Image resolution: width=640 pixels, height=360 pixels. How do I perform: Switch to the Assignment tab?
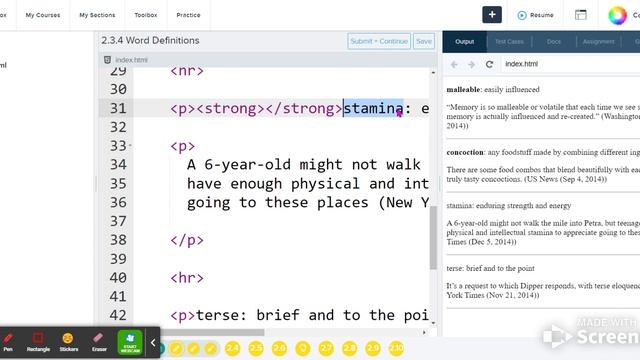click(598, 42)
